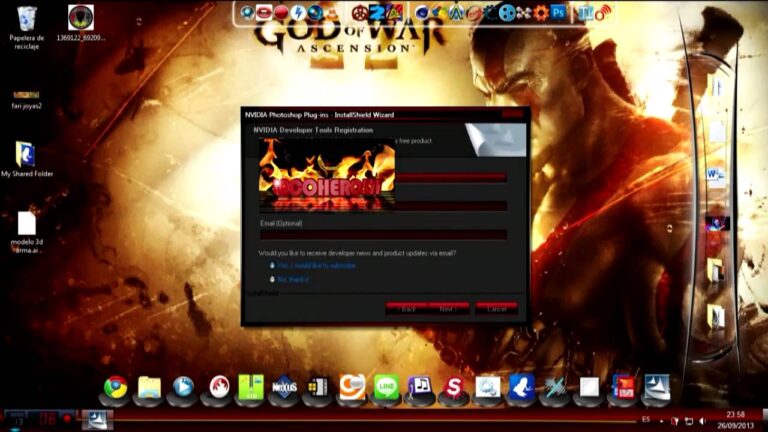
Task: Open the red flame icon in the dock
Action: click(218, 387)
